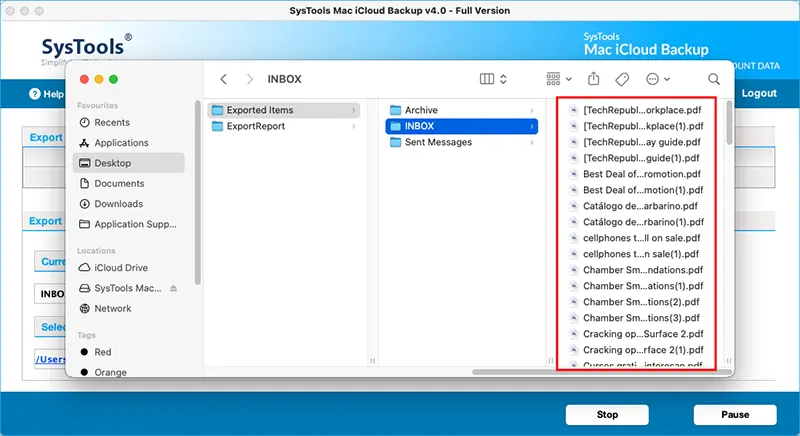Click the sidebar vertical scrollbar
Screen dimensions: 800x436
(x=197, y=193)
